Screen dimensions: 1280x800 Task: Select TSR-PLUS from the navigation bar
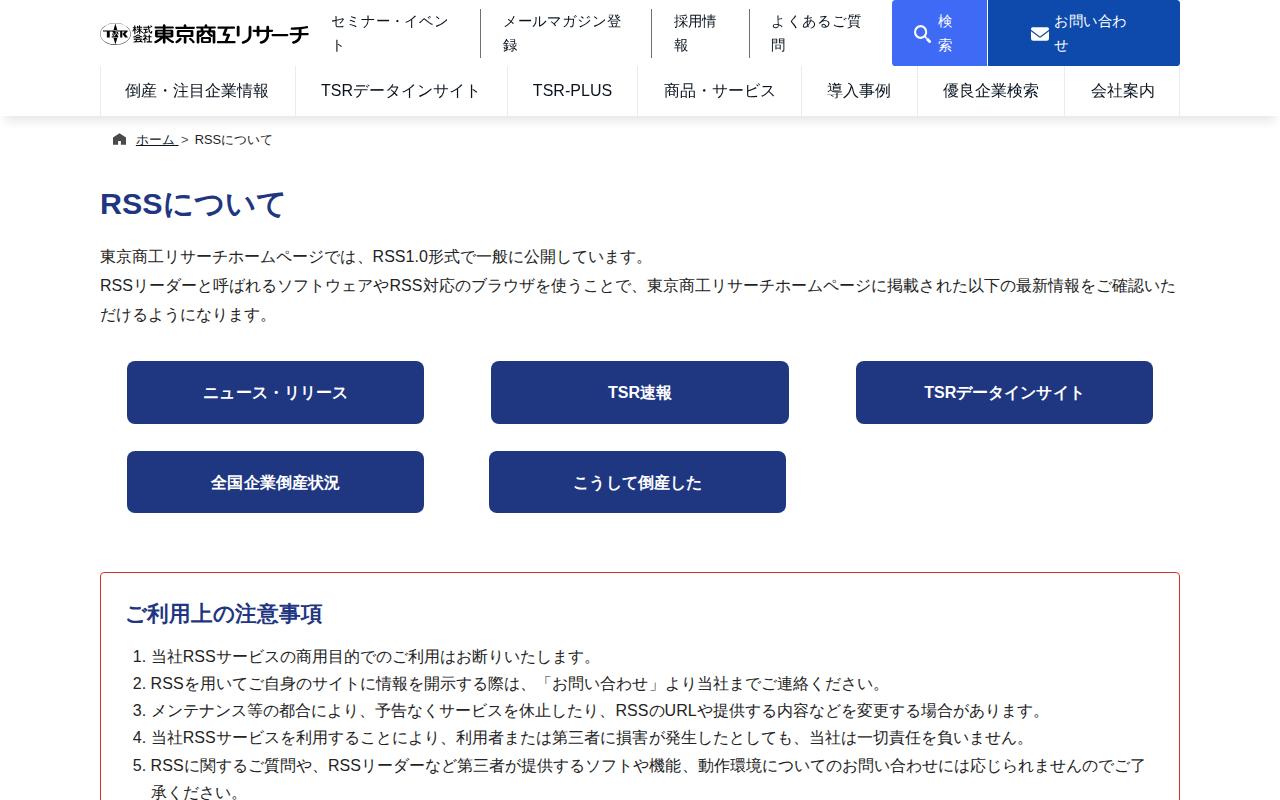(572, 90)
